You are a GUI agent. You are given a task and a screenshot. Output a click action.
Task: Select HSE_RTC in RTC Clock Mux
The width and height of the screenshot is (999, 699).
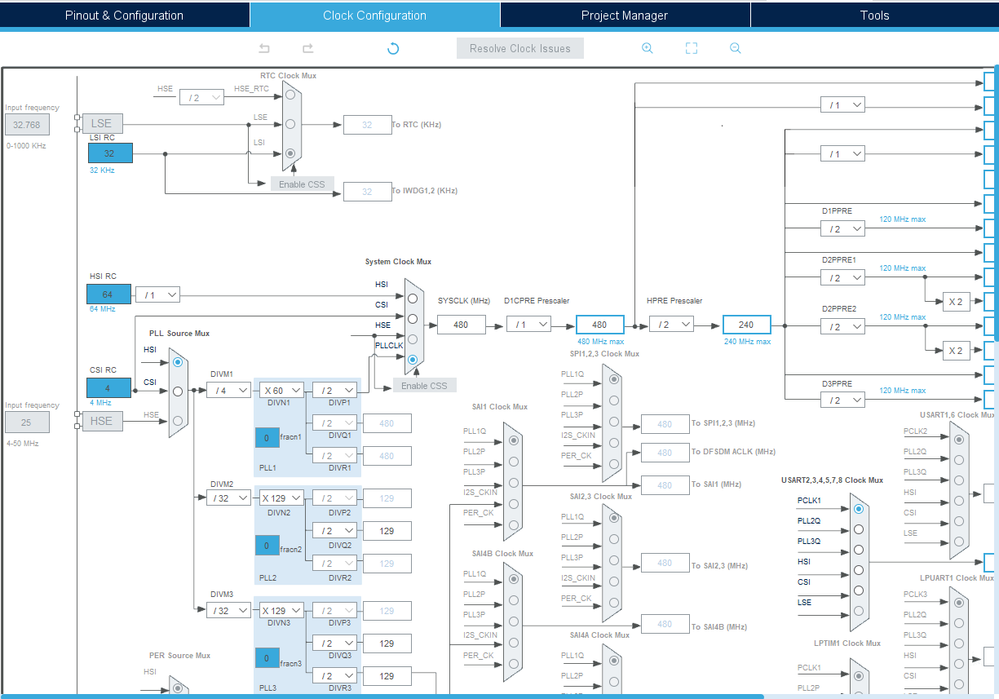[290, 95]
